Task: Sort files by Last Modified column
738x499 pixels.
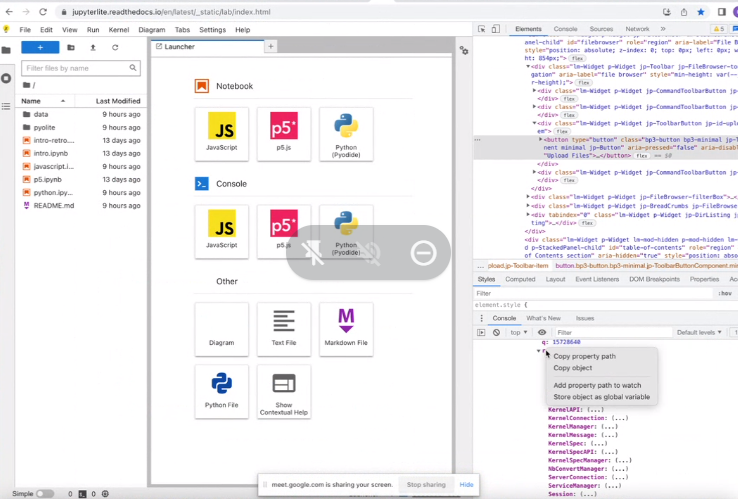Action: [x=111, y=101]
